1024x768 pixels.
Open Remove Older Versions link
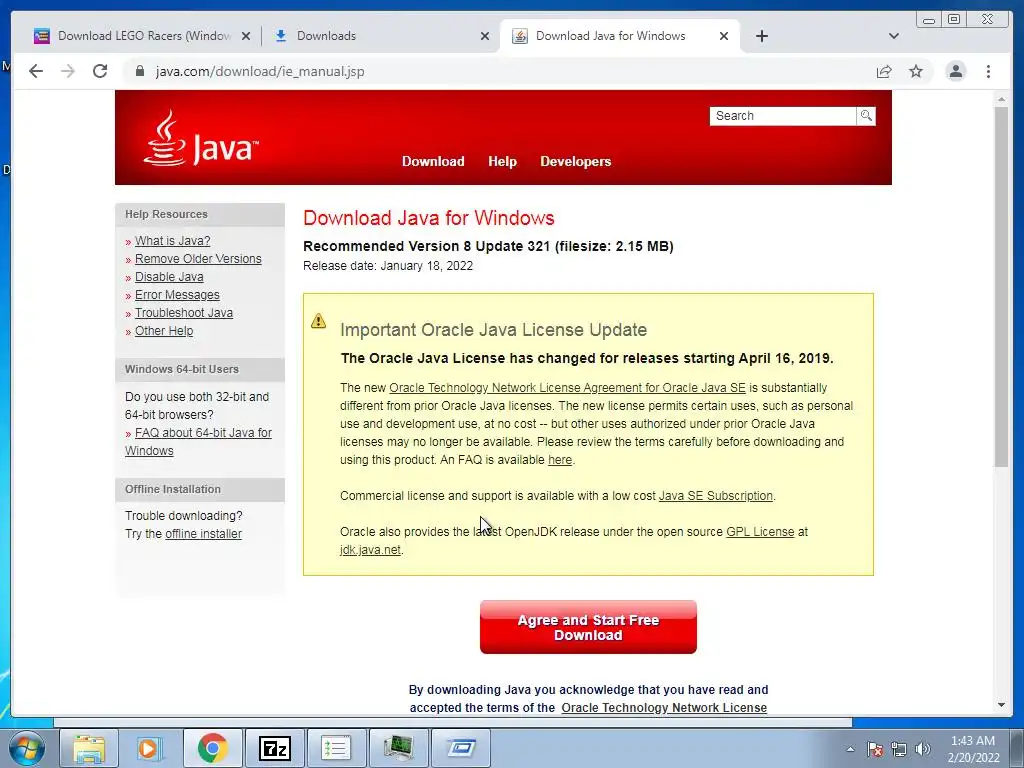[198, 259]
